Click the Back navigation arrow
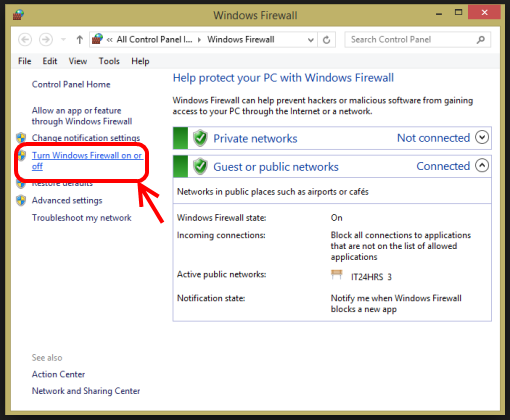 click(25, 40)
